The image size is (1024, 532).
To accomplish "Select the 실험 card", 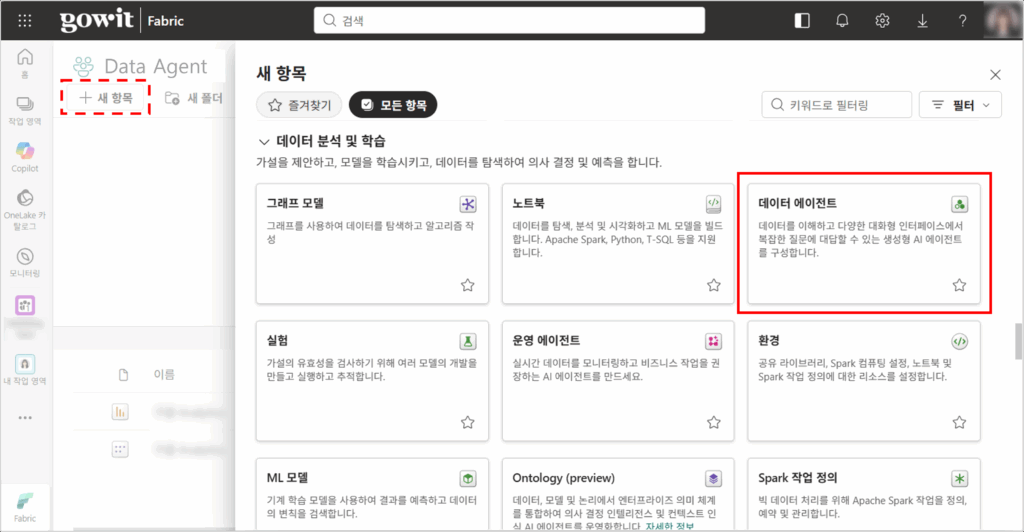I will [372, 381].
